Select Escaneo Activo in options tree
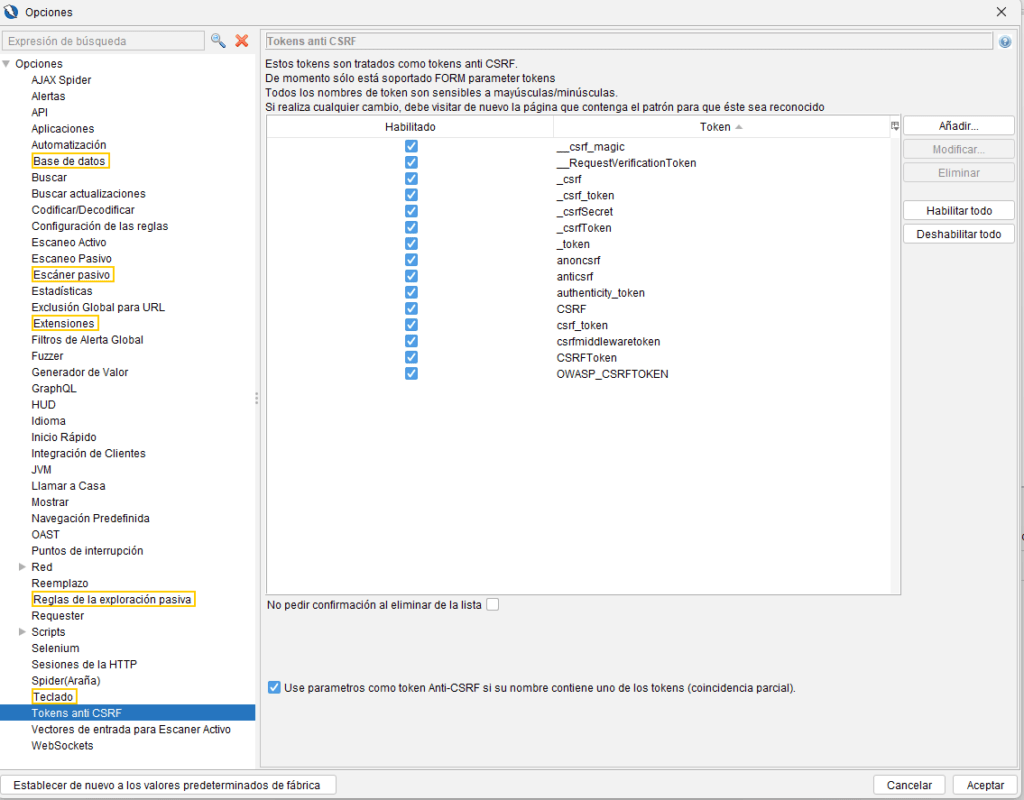 click(x=68, y=242)
